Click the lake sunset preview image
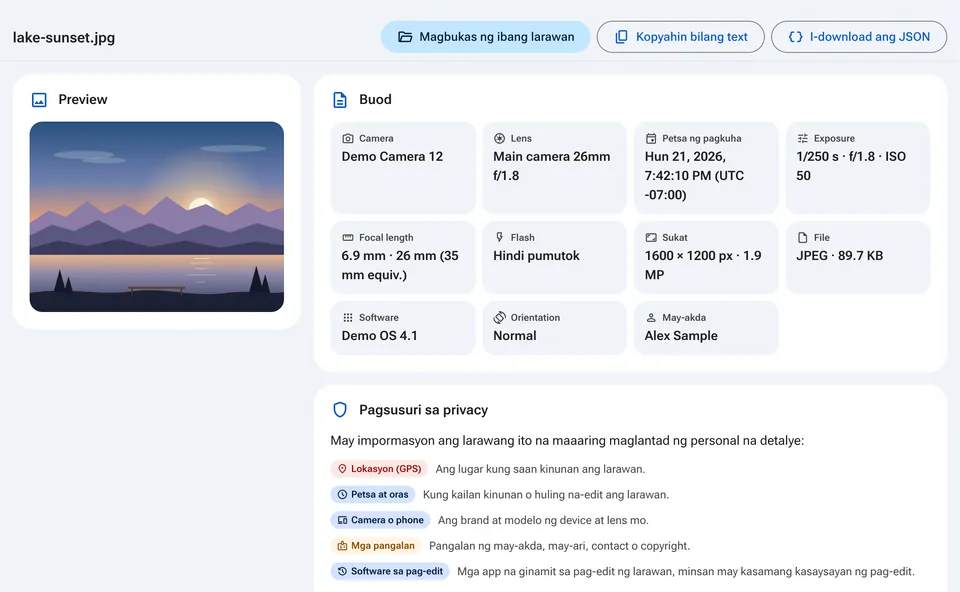 pos(157,217)
